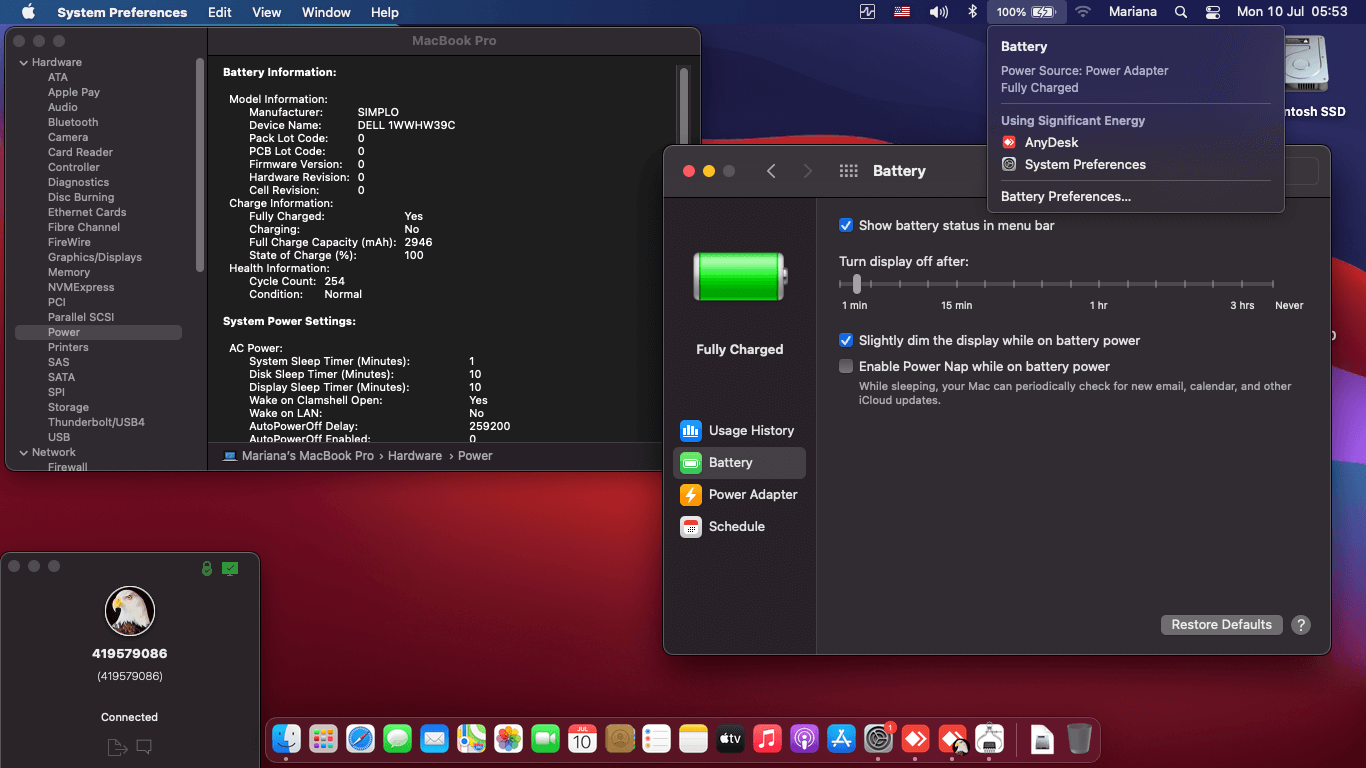Screen dimensions: 1366x768
Task: Open the Calendar app in the Dock
Action: (x=582, y=739)
